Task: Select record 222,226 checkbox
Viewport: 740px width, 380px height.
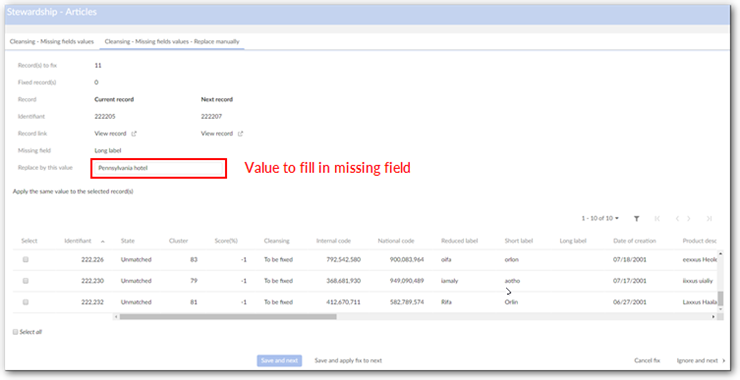Action: 25,259
